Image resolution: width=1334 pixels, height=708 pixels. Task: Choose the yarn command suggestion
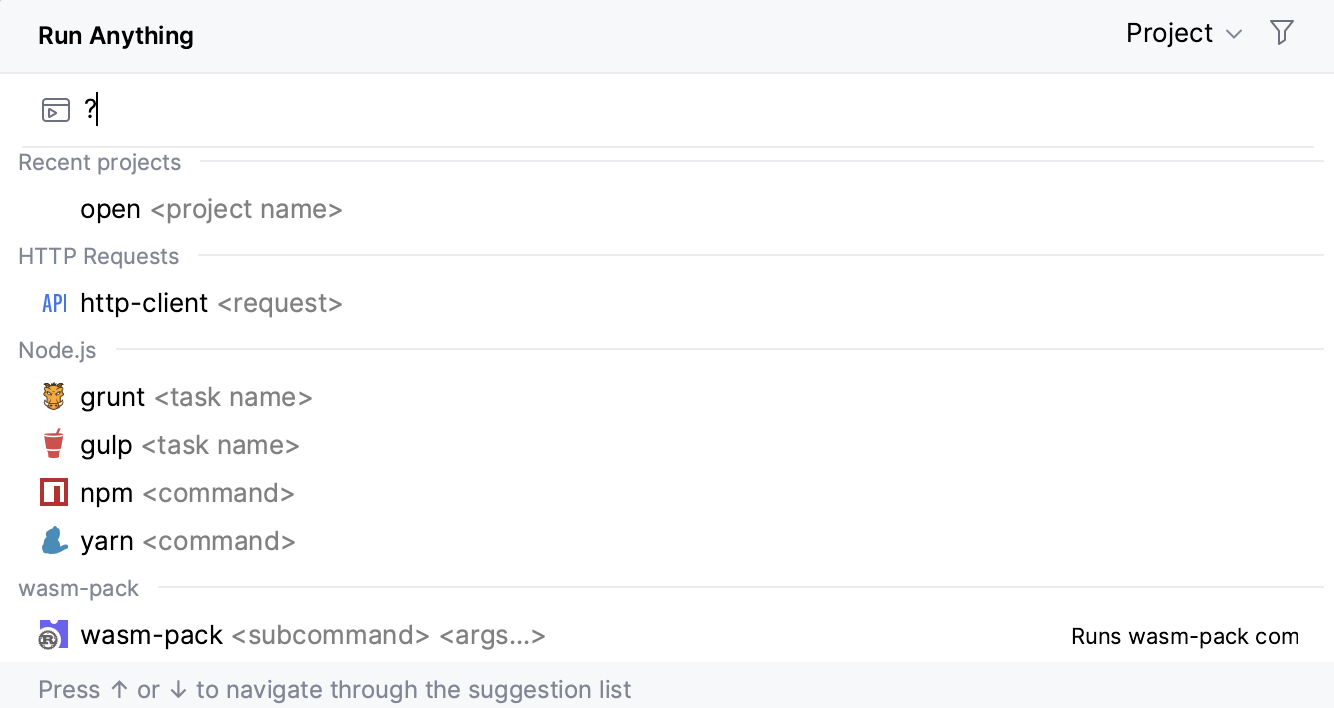pyautogui.click(x=187, y=540)
